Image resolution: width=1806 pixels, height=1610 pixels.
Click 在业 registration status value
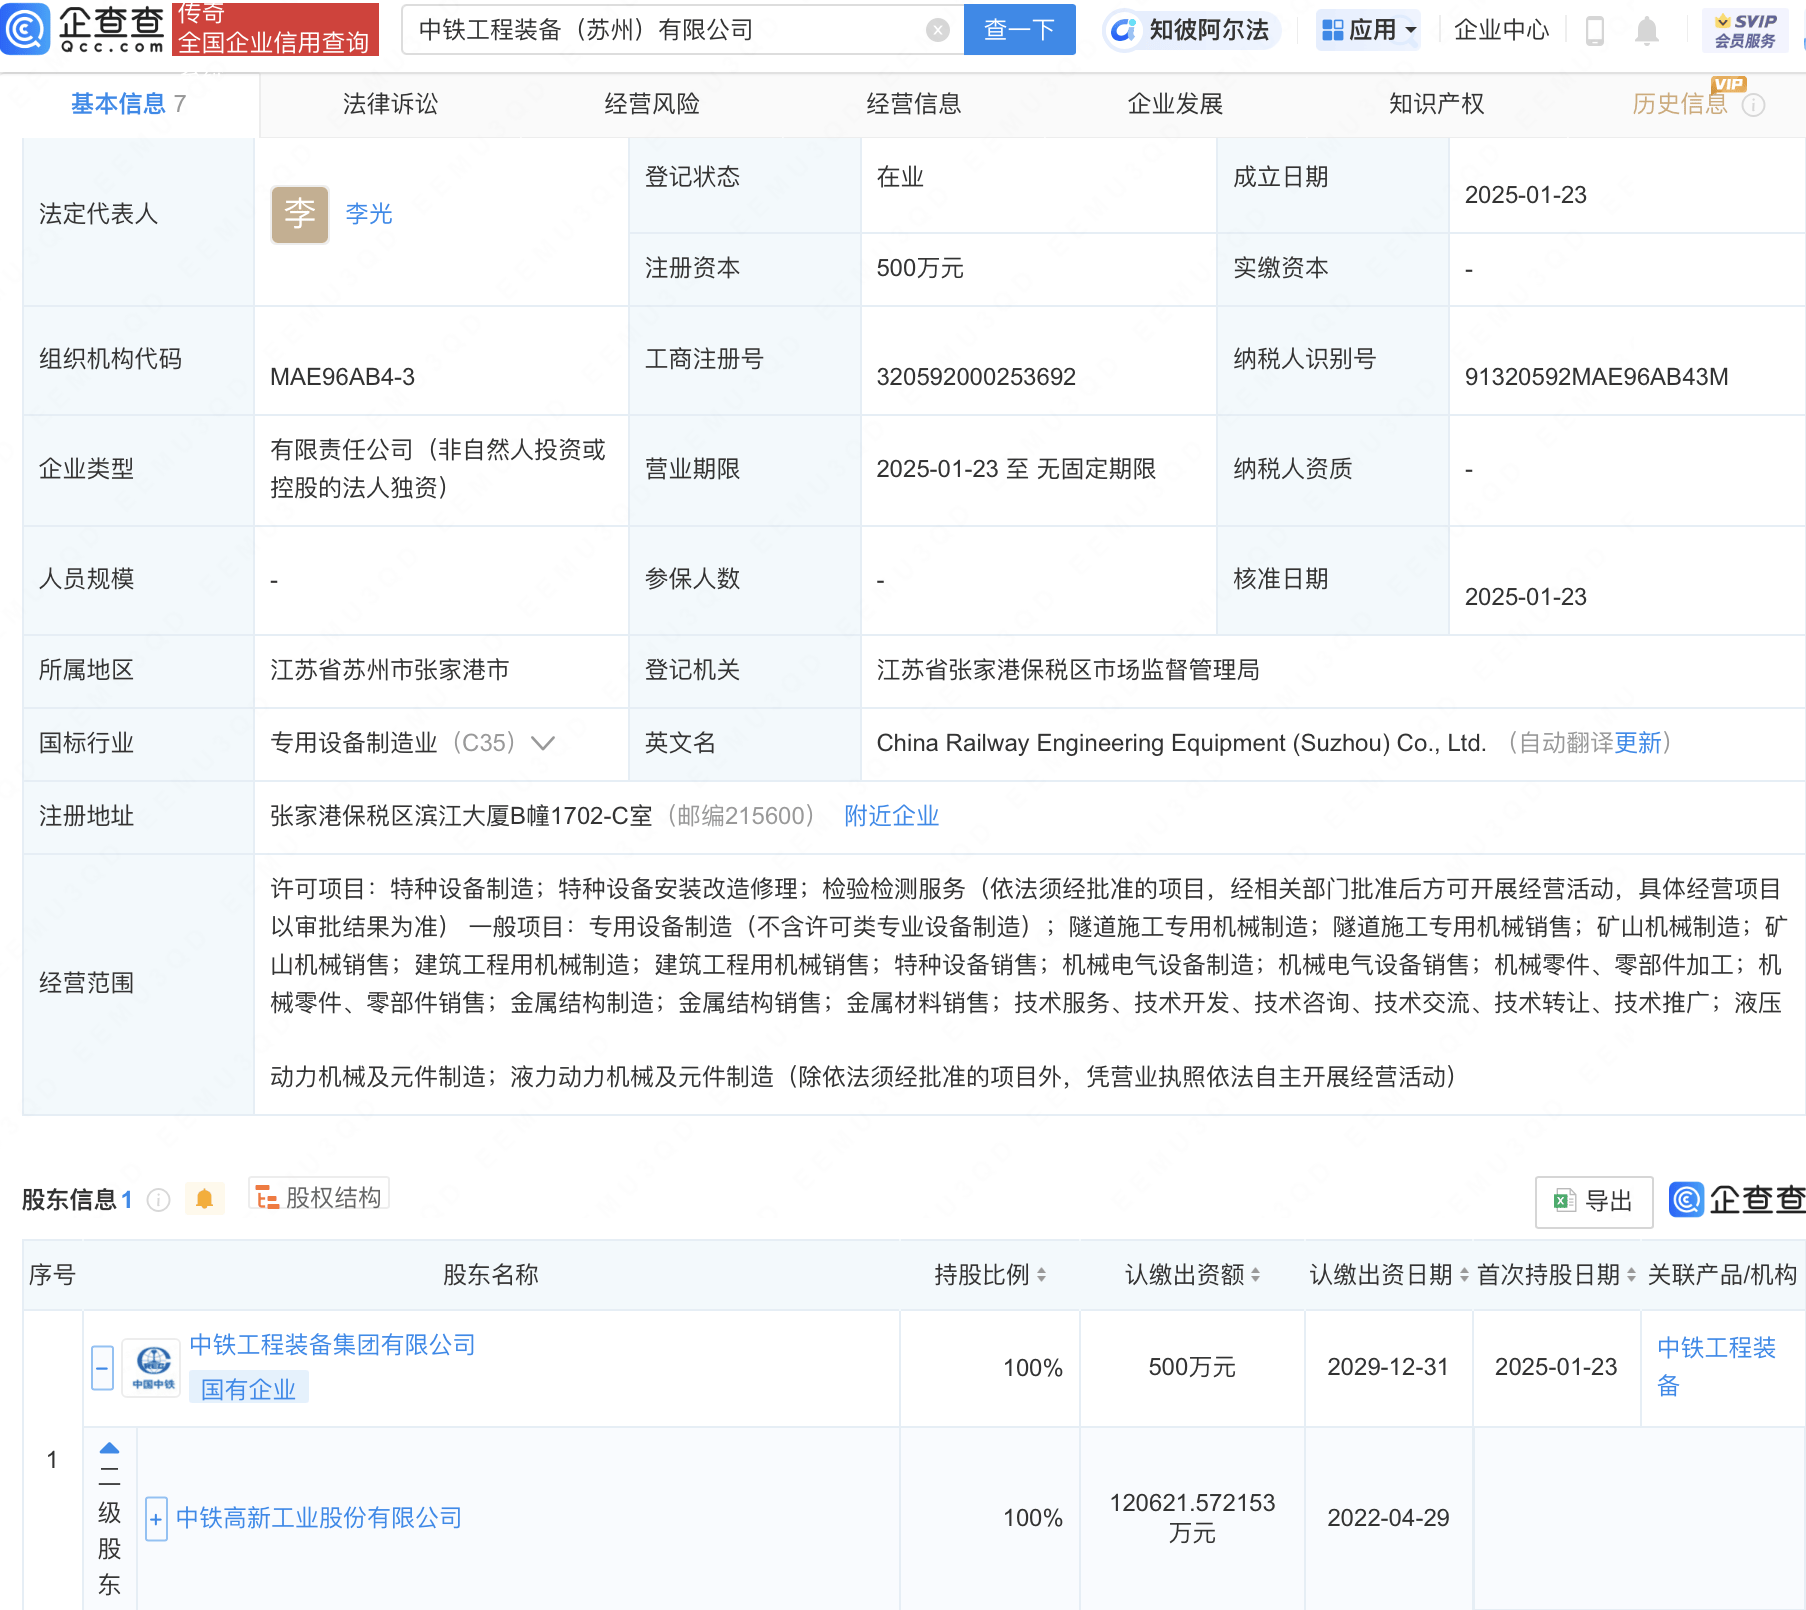[x=900, y=177]
